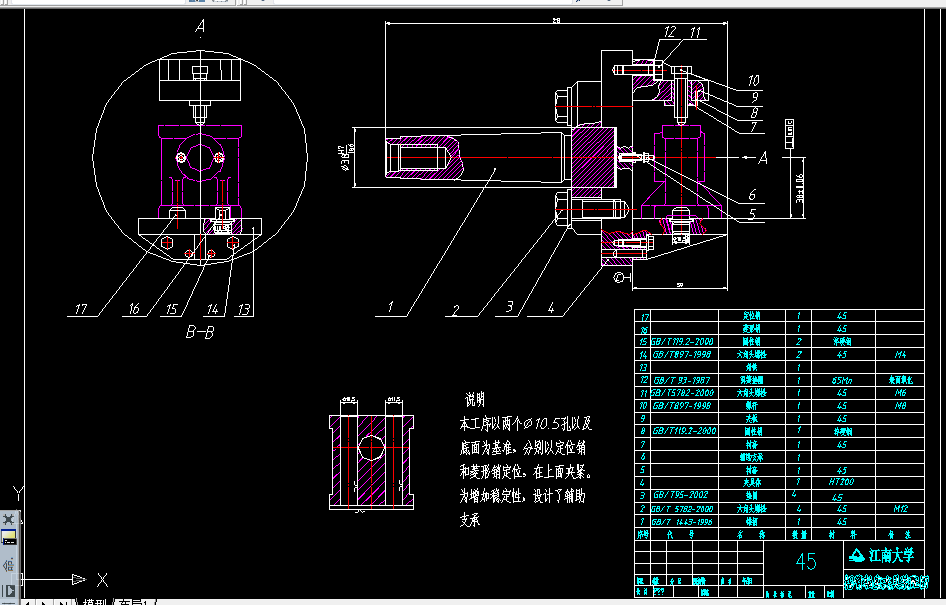Select callout number 16 in view B-B
Image resolution: width=946 pixels, height=605 pixels.
pos(134,309)
